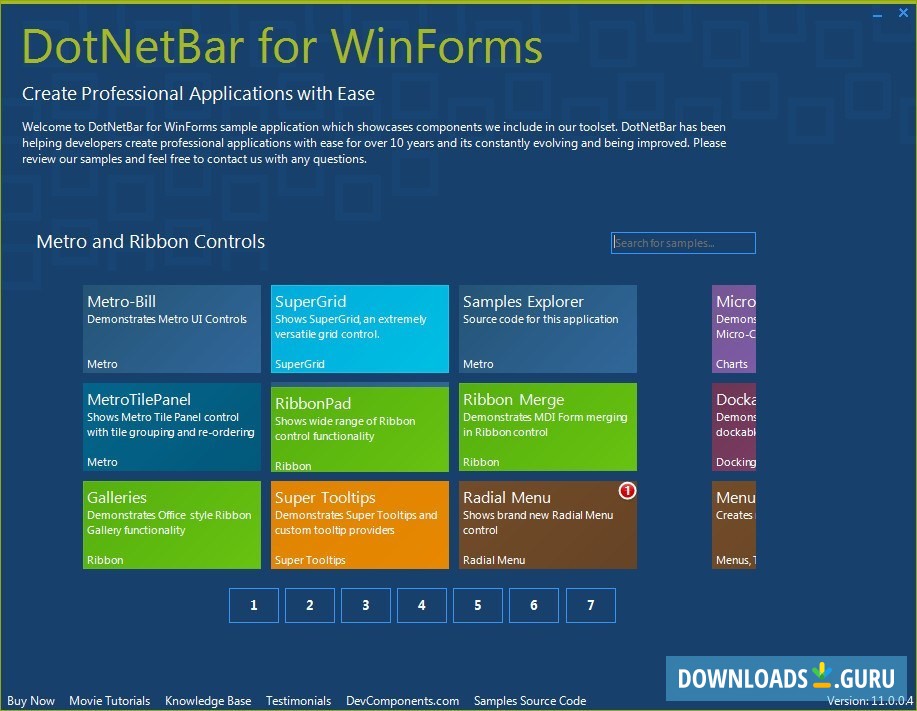Launch the RibbonPad sample tile
Screen dimensions: 917x711
click(360, 429)
